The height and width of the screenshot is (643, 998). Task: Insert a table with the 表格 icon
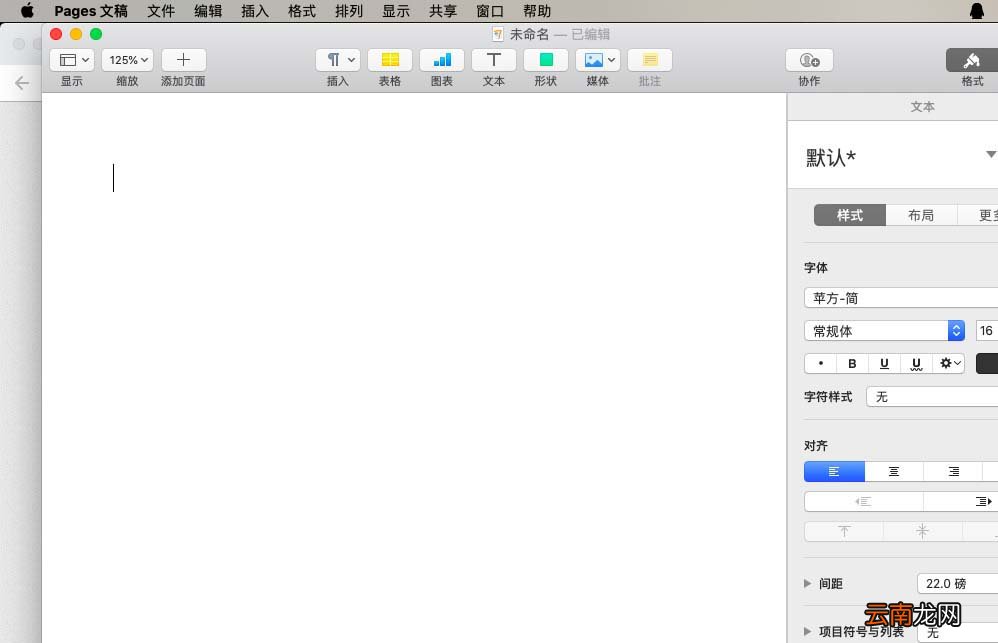click(x=390, y=60)
